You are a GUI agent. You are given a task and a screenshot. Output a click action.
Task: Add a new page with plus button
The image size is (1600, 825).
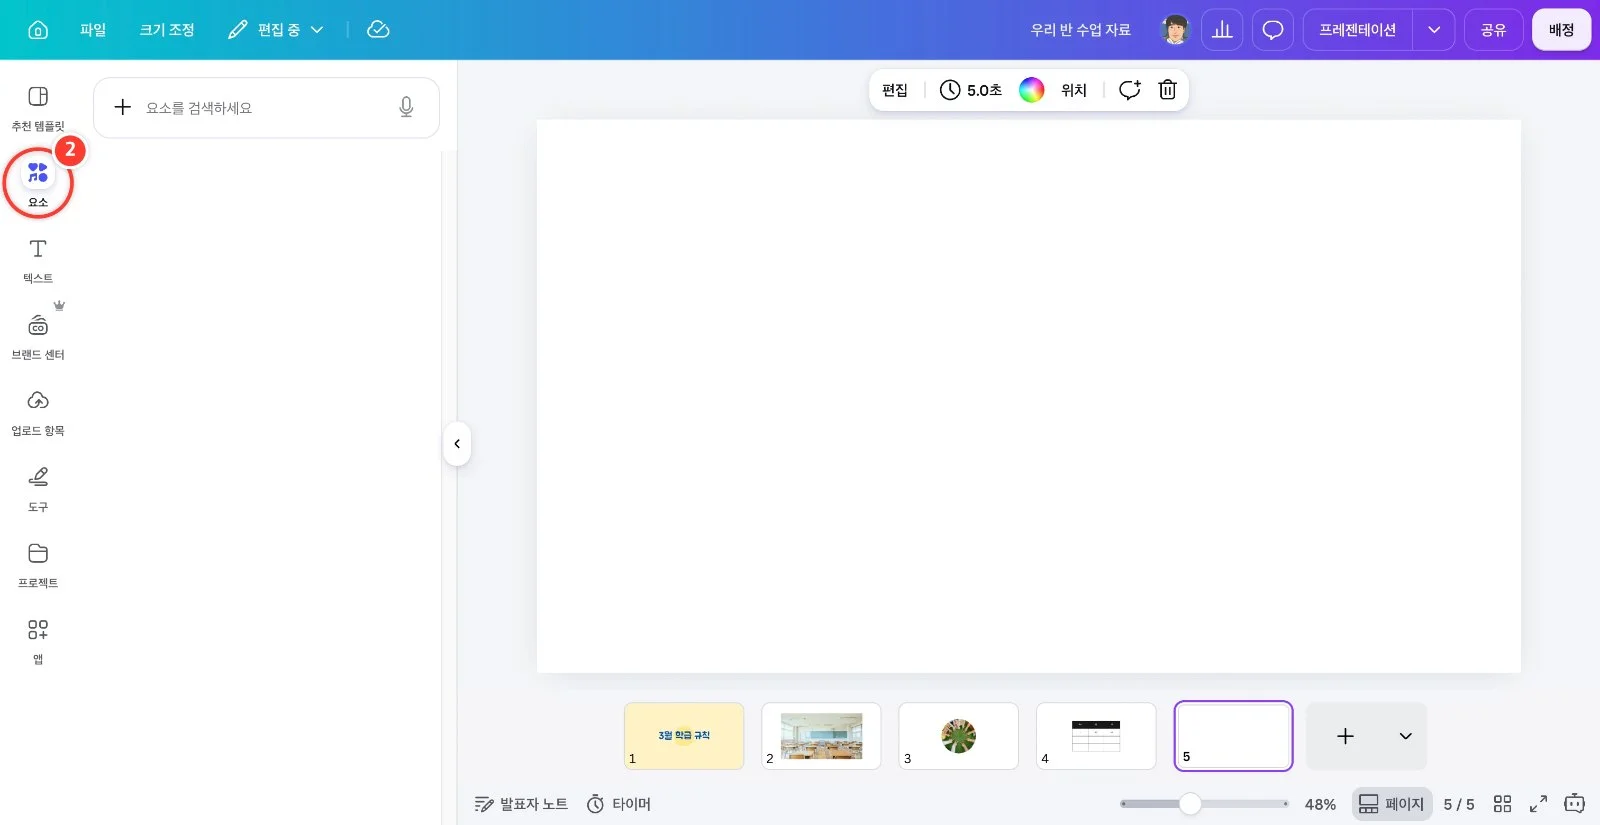coord(1346,736)
